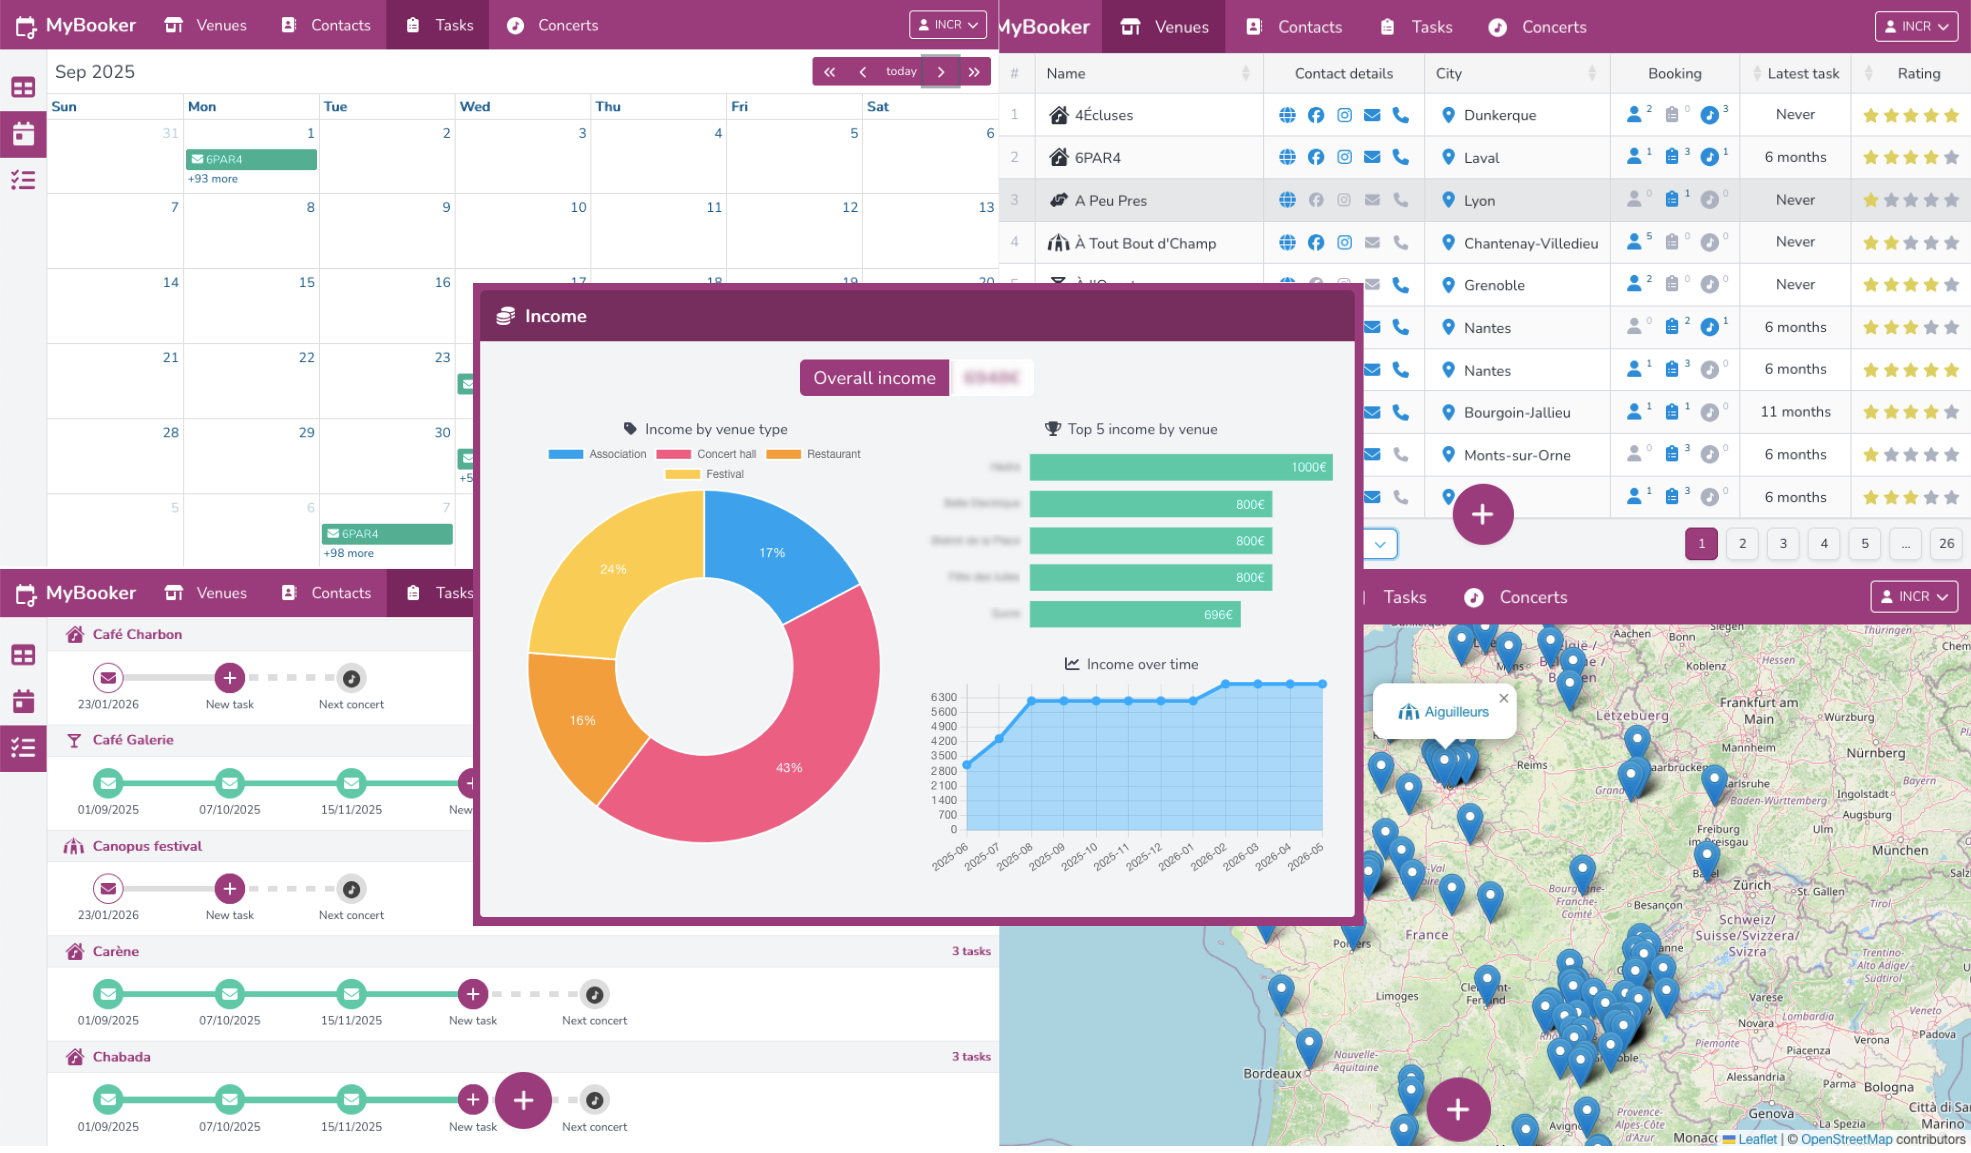Click the 43% donut chart segment

pyautogui.click(x=789, y=767)
